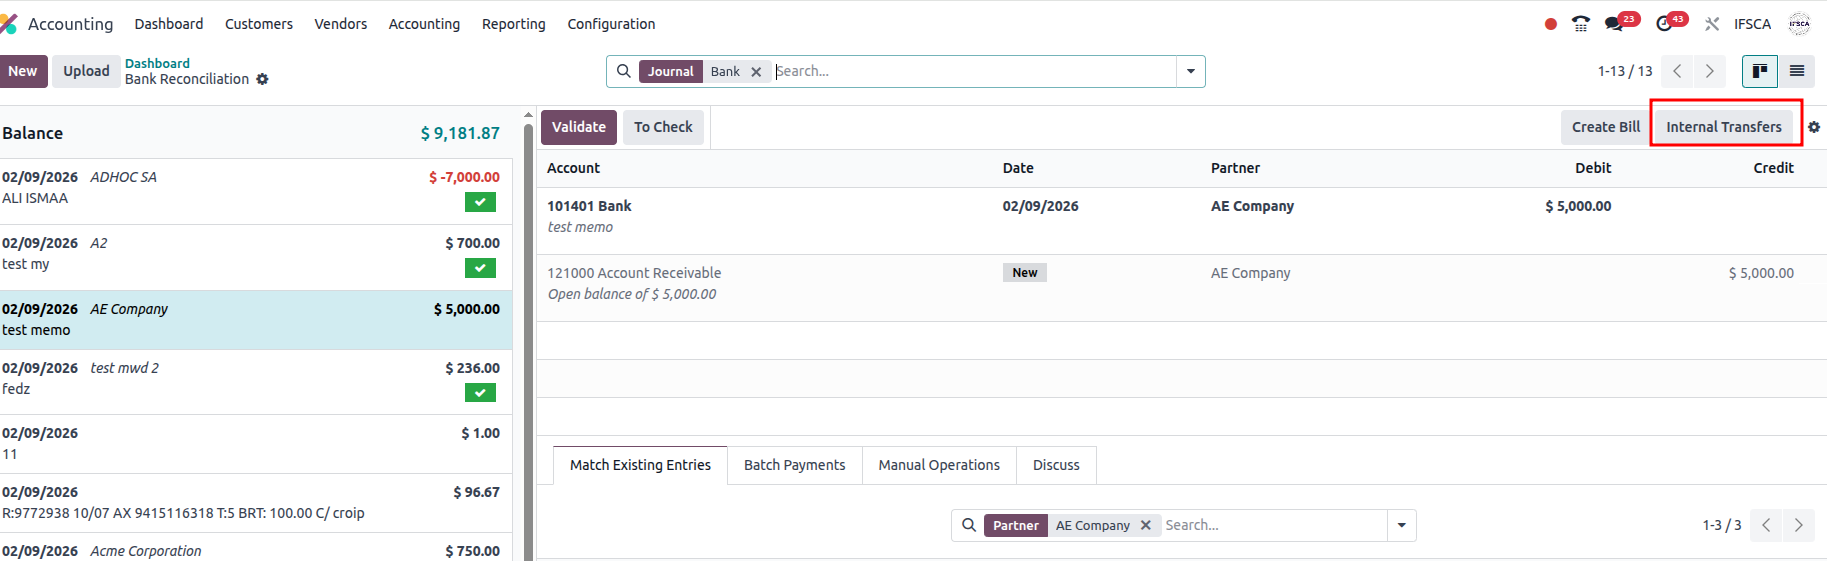Image resolution: width=1827 pixels, height=561 pixels.
Task: Click the Accounting app logo icon
Action: pyautogui.click(x=9, y=23)
